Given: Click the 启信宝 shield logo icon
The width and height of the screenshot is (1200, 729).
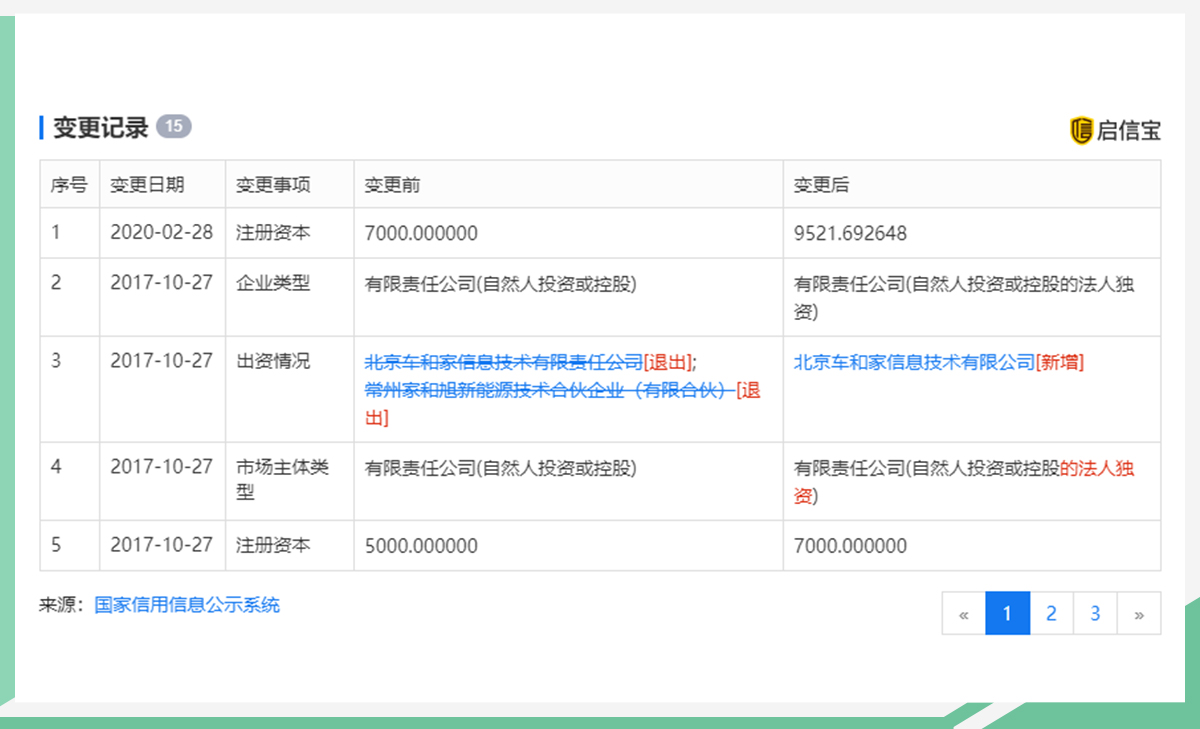Looking at the screenshot, I should 1081,130.
